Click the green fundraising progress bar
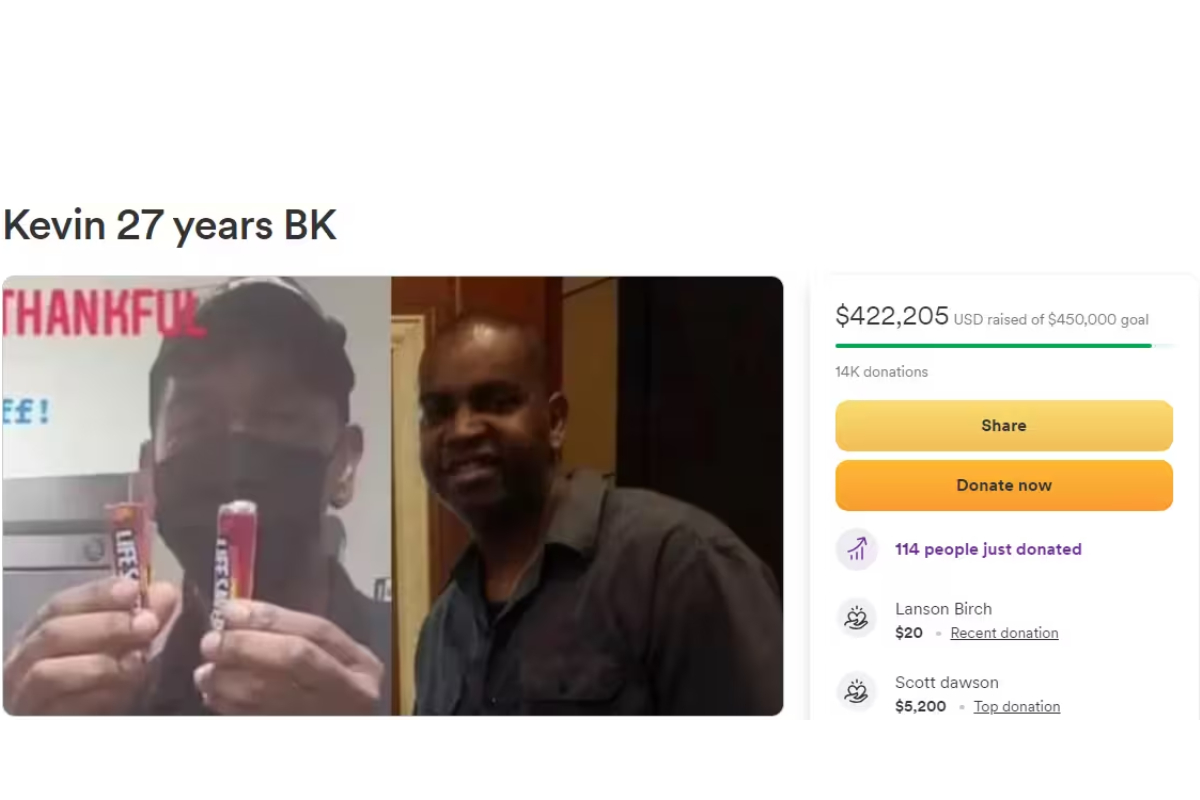This screenshot has width=1200, height=800. click(1004, 346)
